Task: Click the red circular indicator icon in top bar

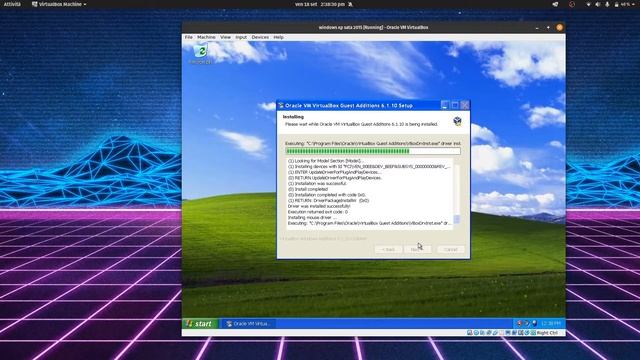Action: point(572,4)
